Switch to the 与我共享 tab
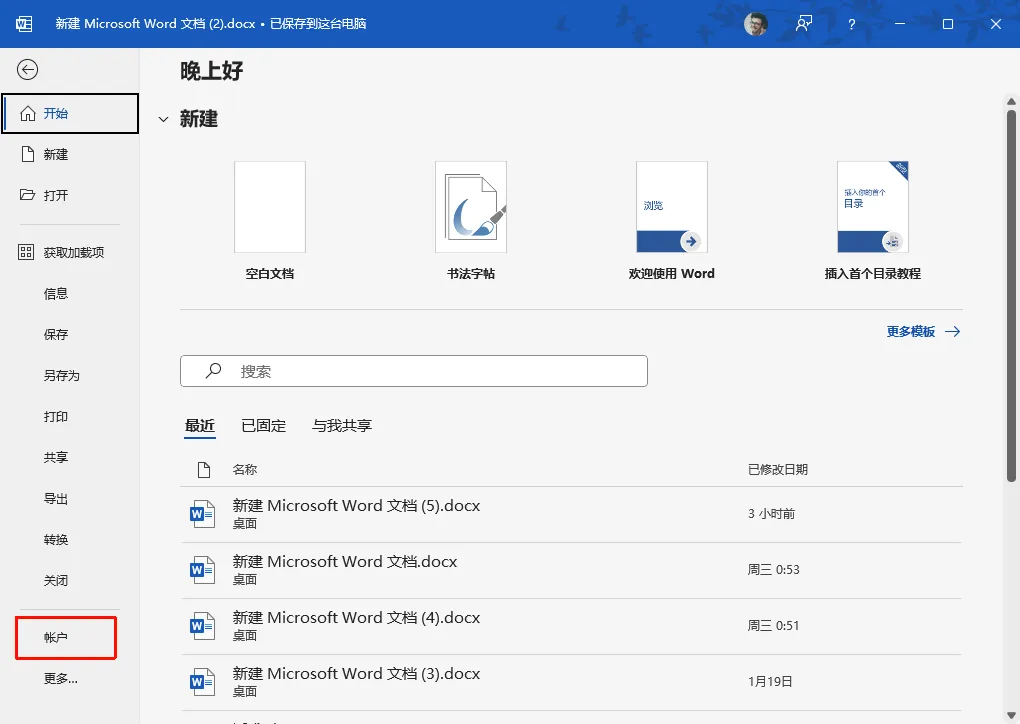 tap(342, 425)
